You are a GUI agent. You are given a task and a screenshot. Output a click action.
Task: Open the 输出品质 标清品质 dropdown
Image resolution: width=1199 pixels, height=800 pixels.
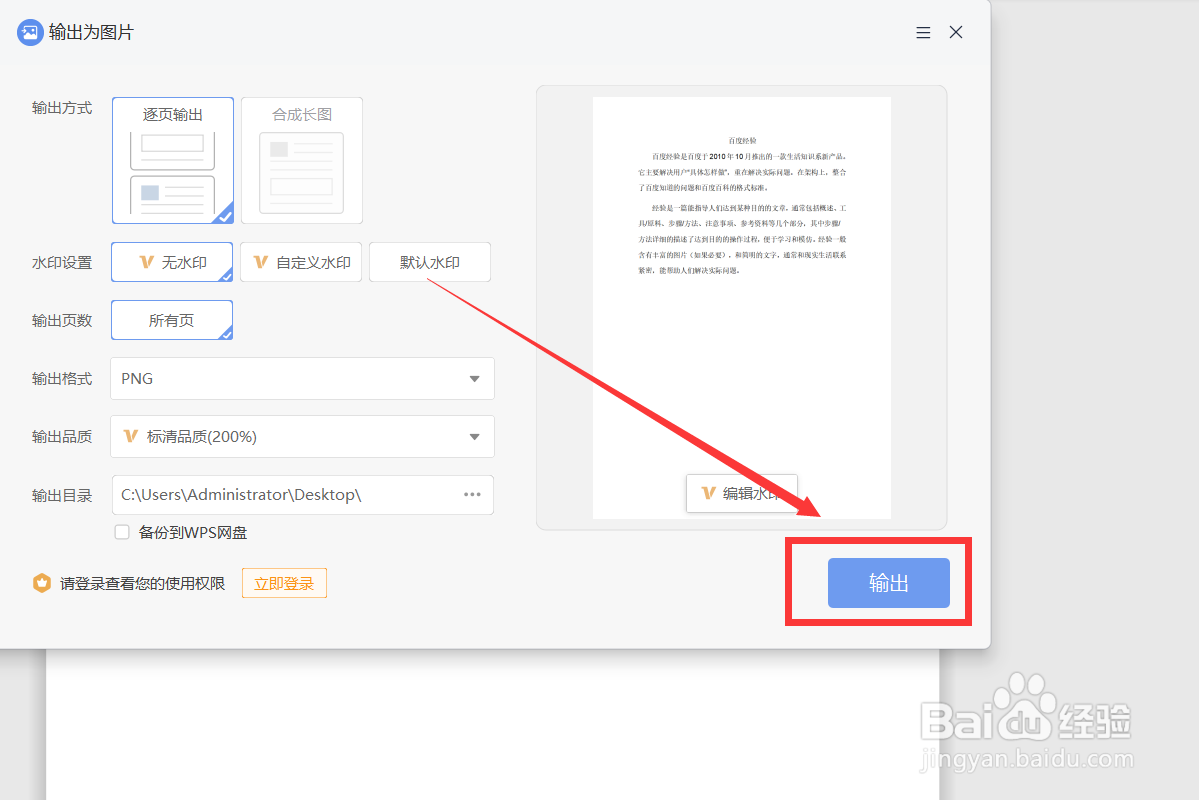click(302, 437)
